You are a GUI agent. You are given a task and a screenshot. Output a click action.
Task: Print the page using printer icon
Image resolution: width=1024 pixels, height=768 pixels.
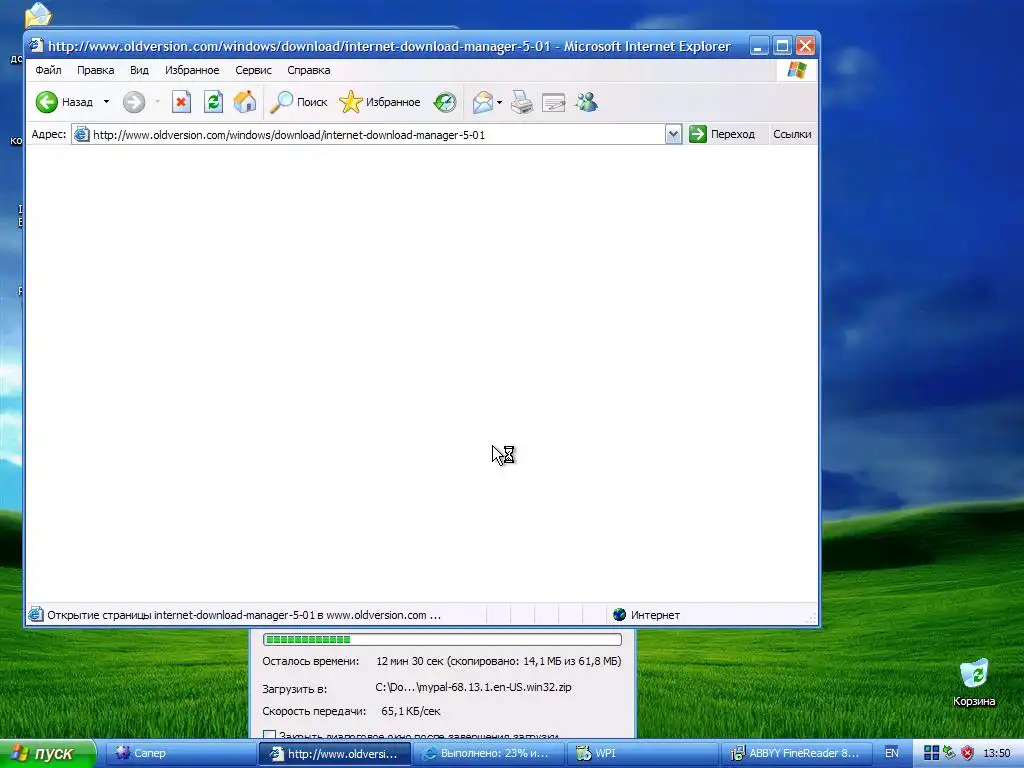pyautogui.click(x=522, y=102)
